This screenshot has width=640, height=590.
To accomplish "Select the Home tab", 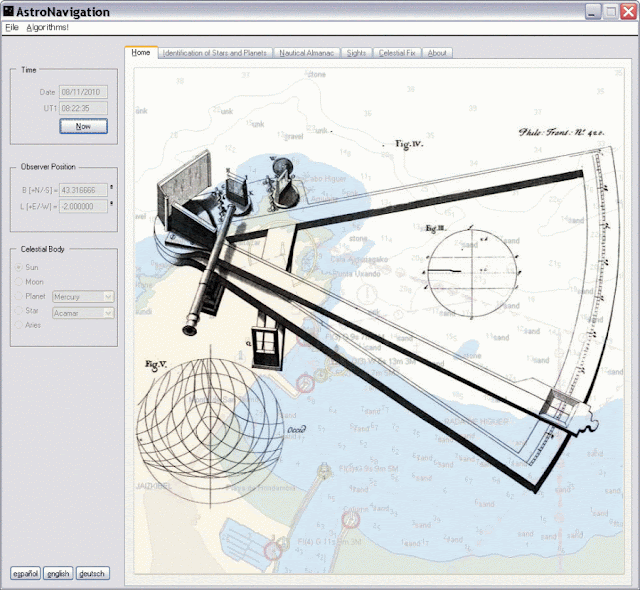I will coord(141,52).
